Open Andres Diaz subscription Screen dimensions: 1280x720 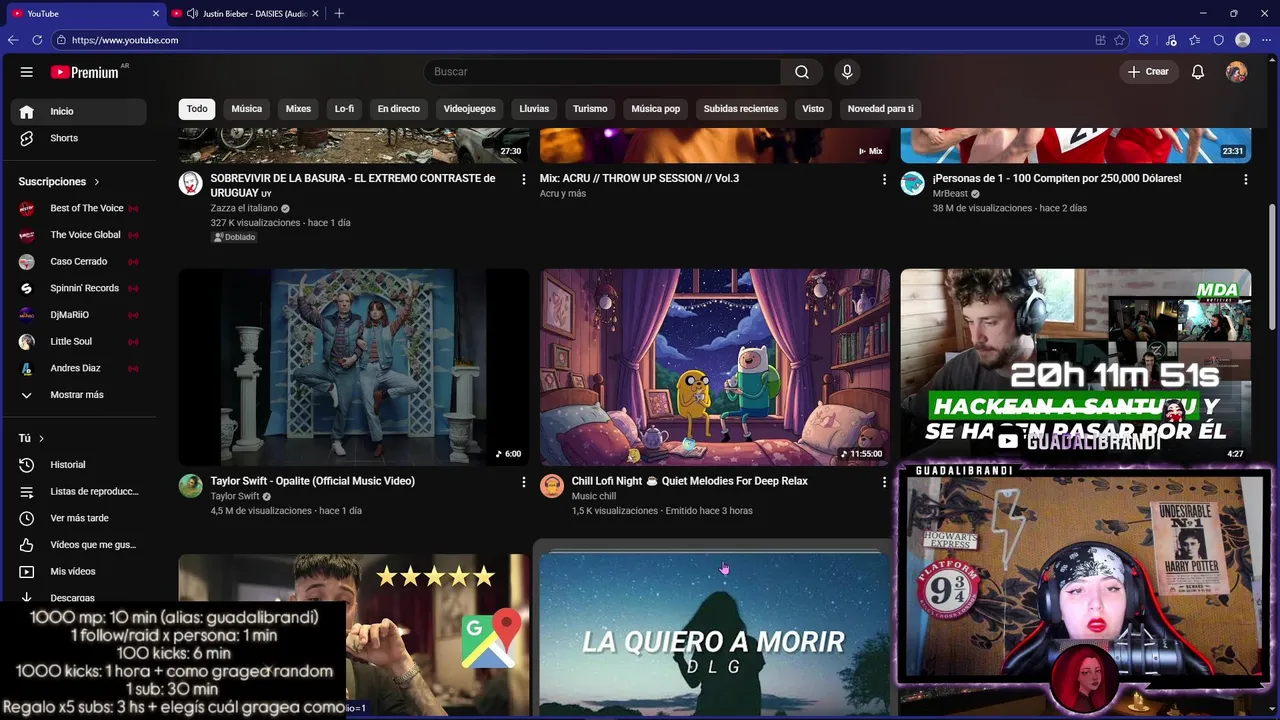pos(78,368)
